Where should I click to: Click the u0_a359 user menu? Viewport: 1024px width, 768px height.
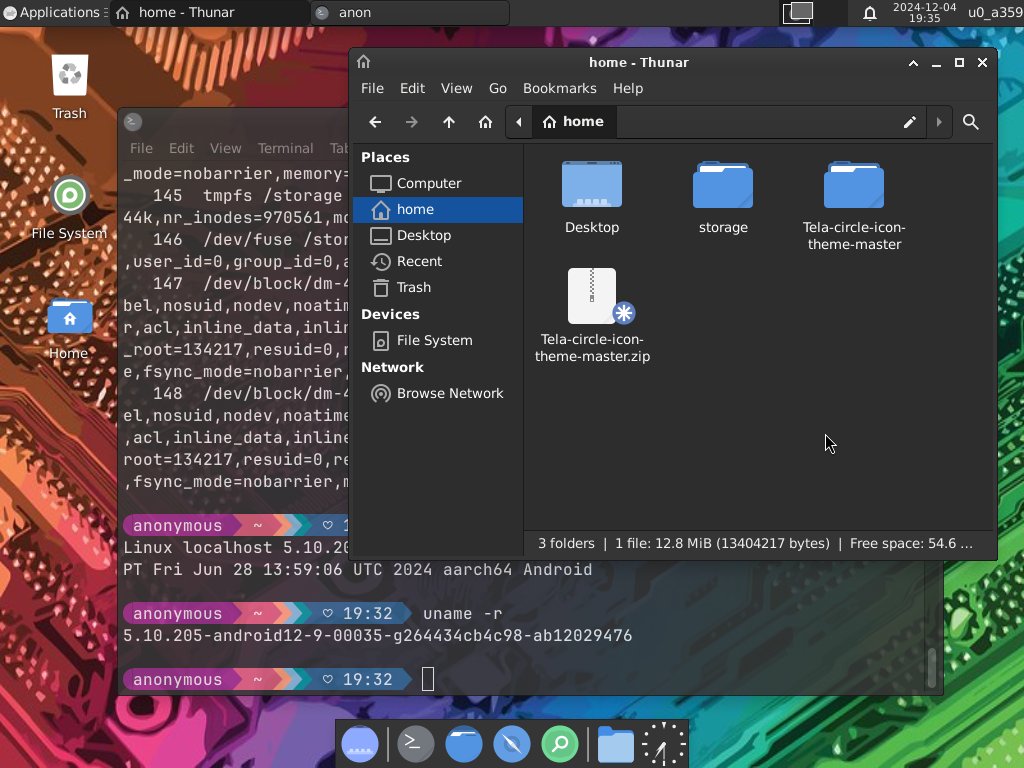click(995, 12)
